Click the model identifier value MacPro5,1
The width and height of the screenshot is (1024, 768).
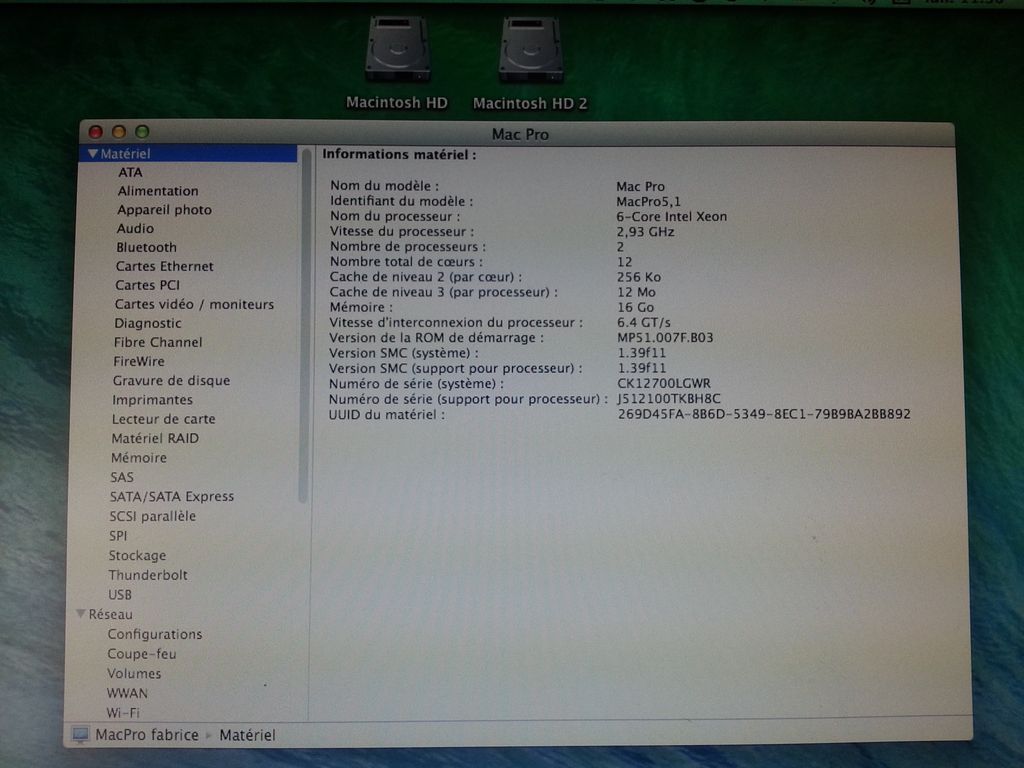pos(648,202)
